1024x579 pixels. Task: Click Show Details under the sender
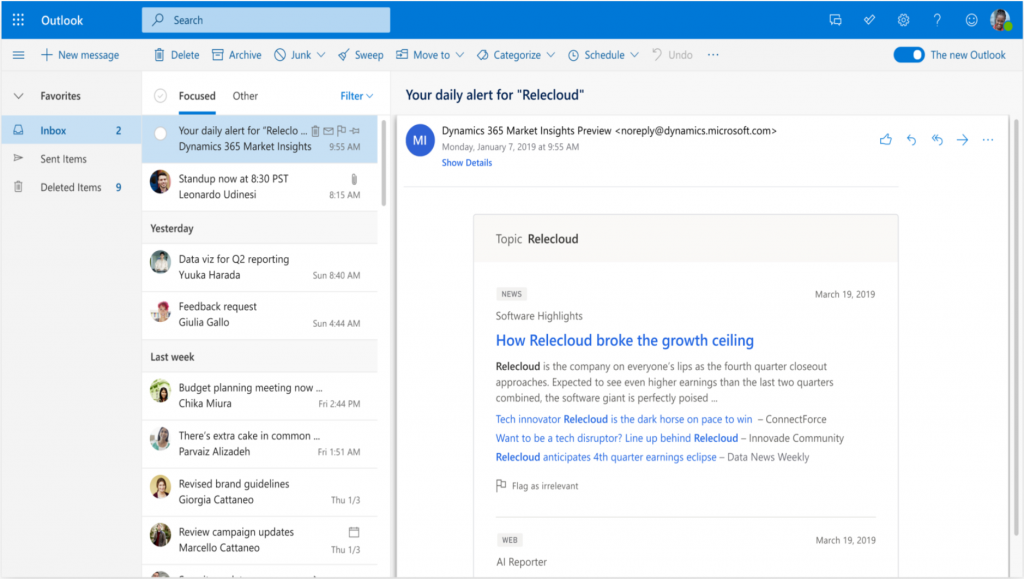466,161
